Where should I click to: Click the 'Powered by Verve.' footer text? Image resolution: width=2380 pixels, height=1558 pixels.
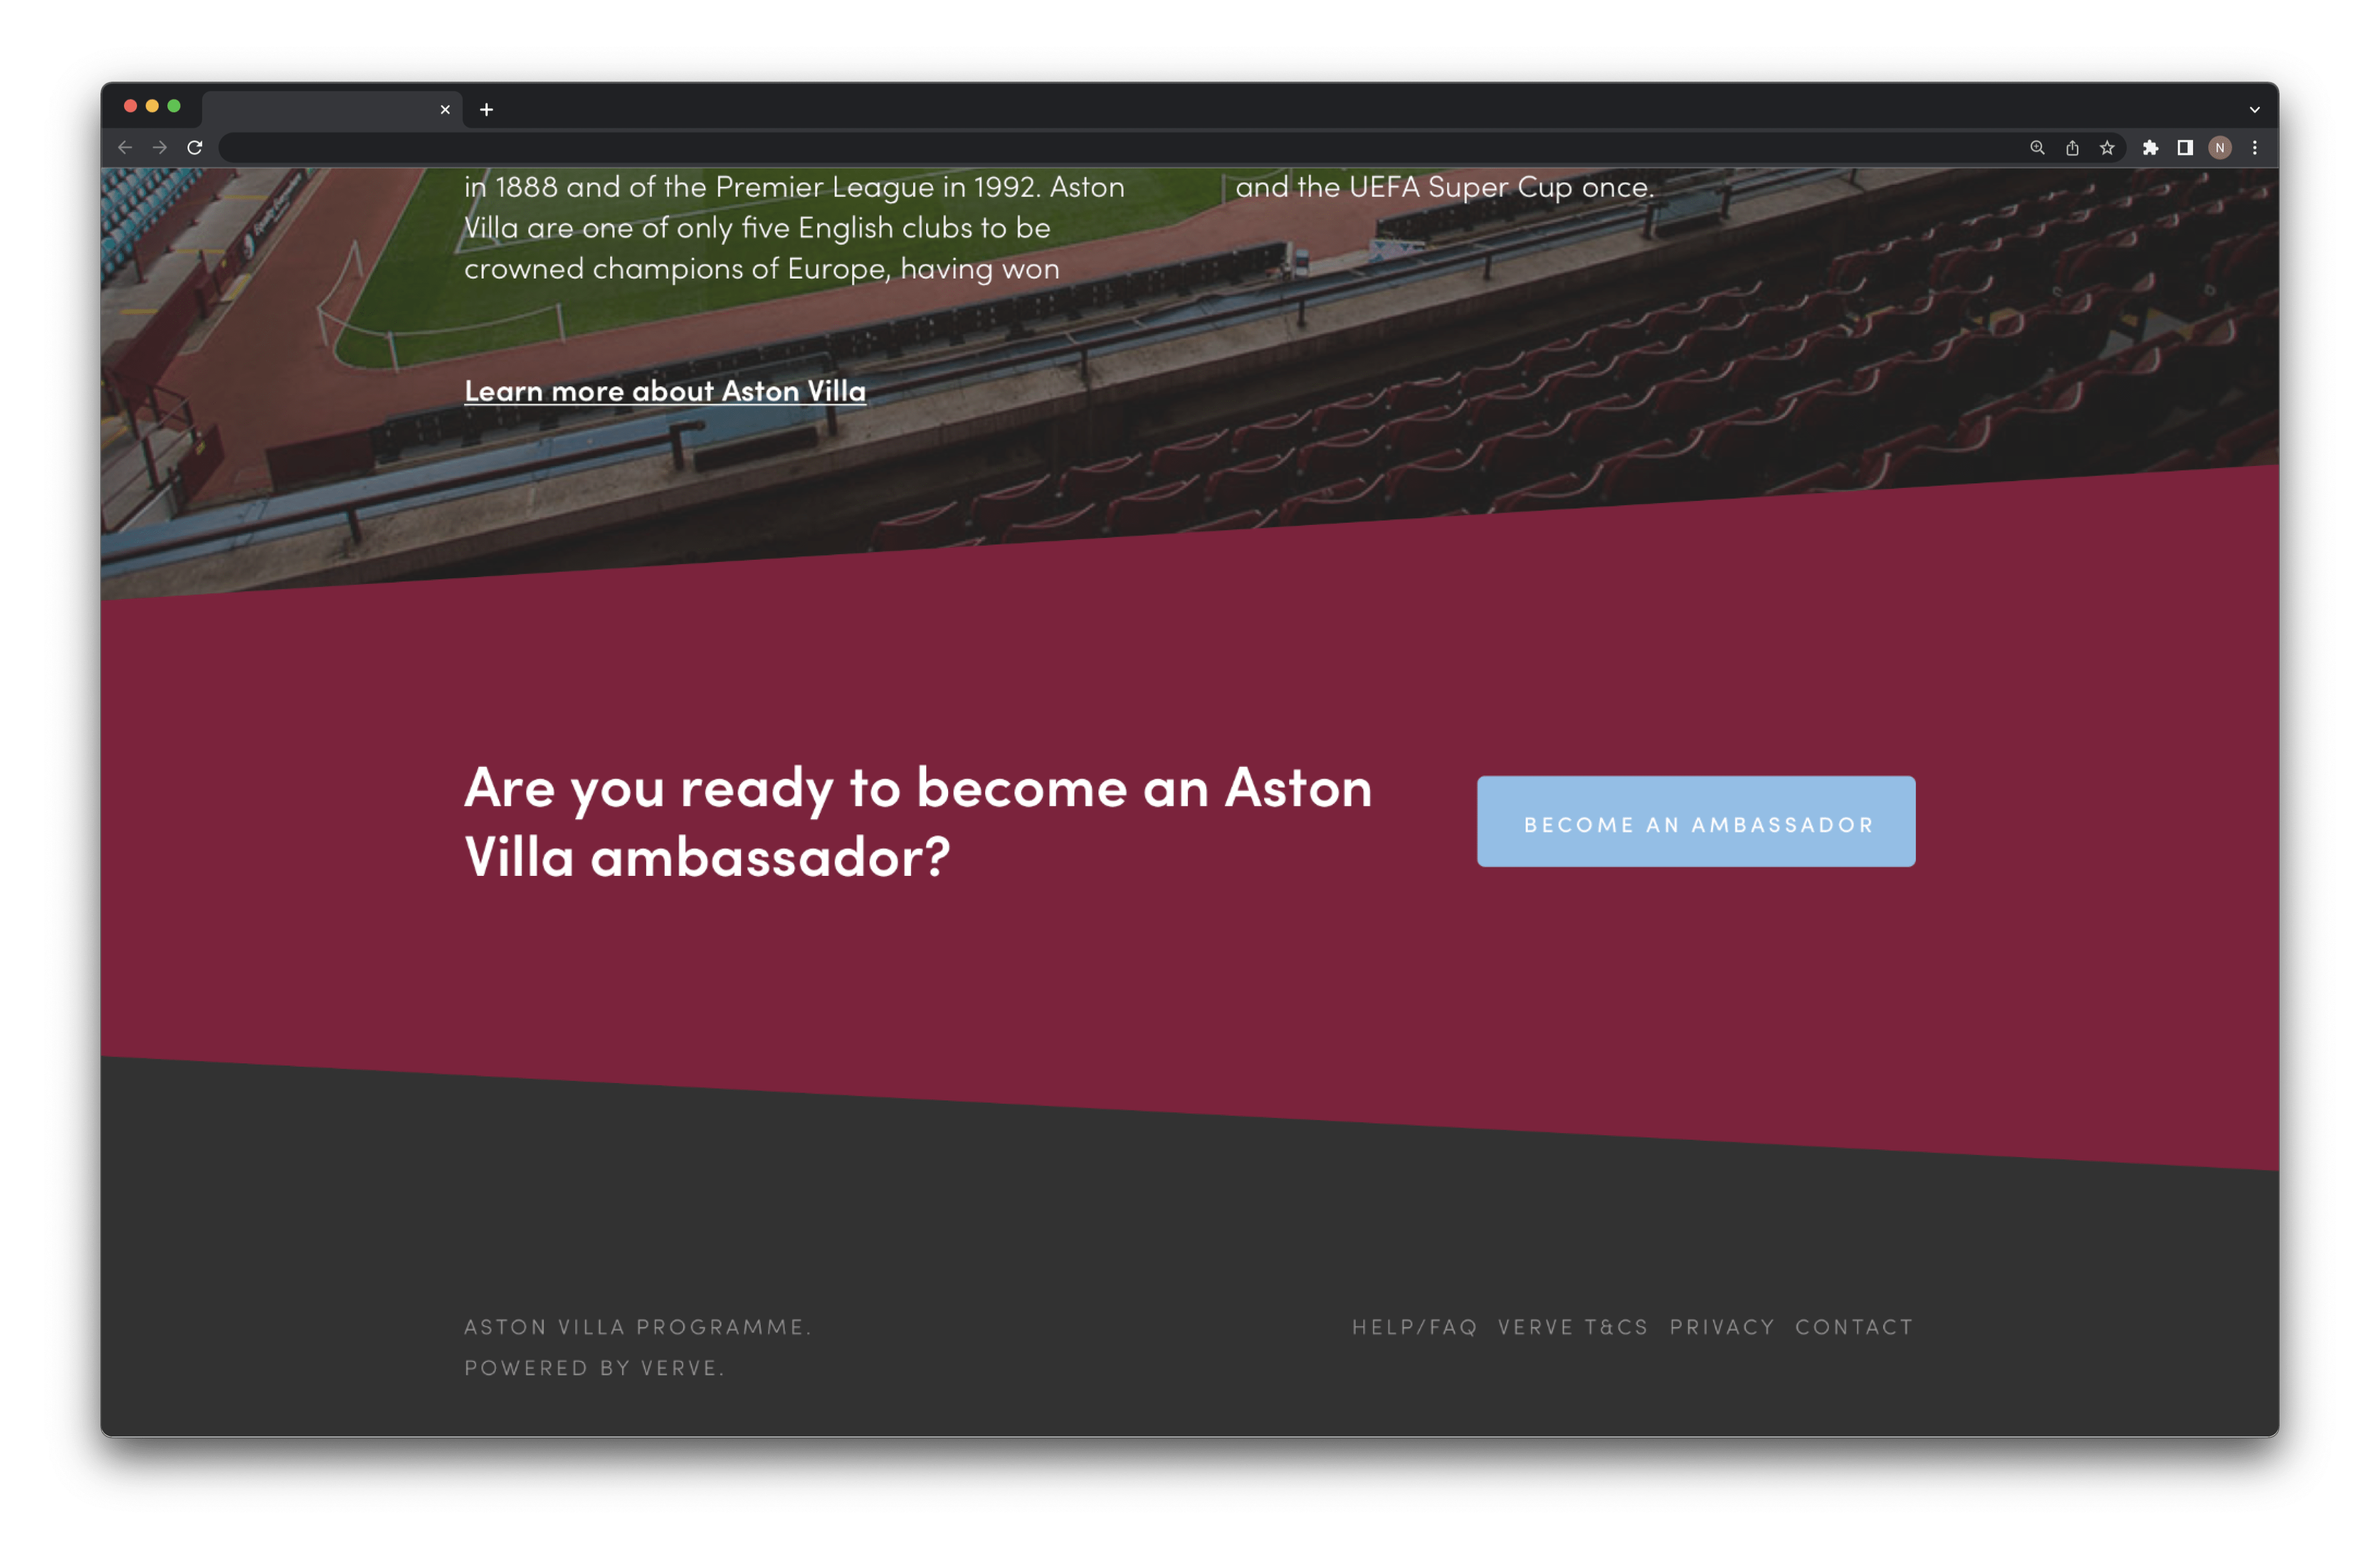click(594, 1368)
